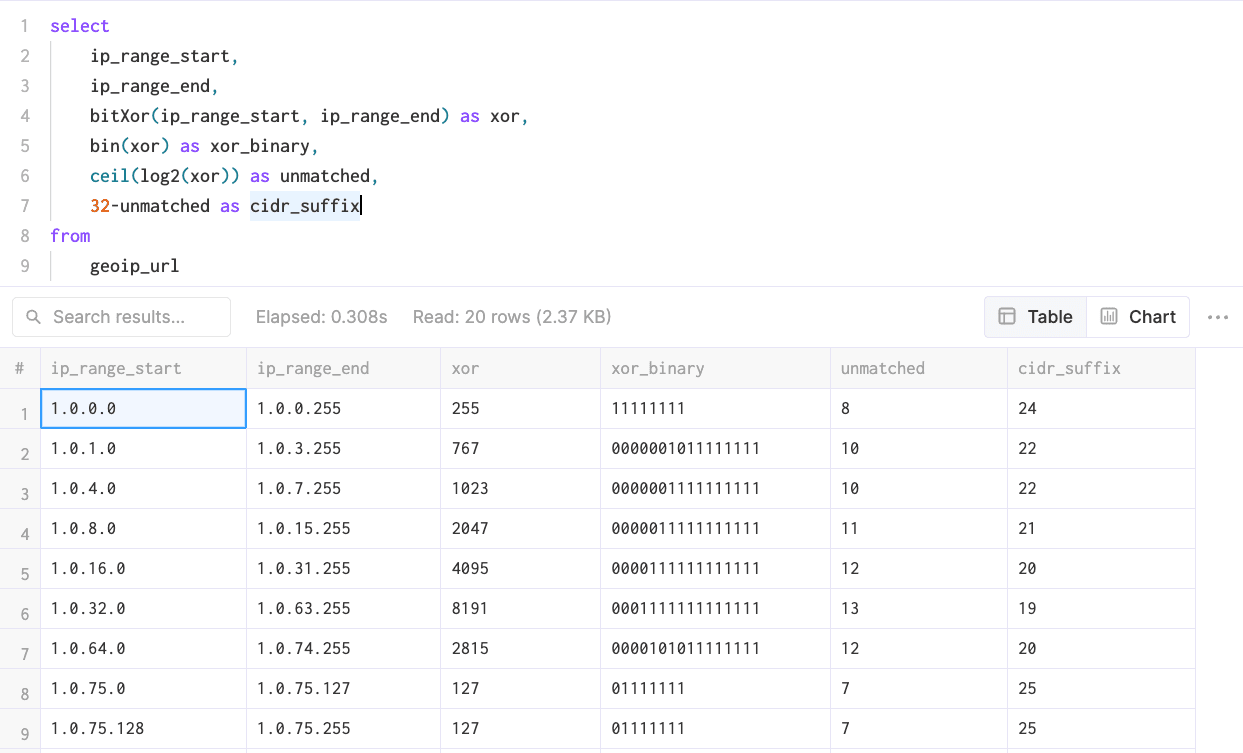Screen dimensions: 1243x753
Task: Click the ip_range_start column header
Action: coord(116,368)
